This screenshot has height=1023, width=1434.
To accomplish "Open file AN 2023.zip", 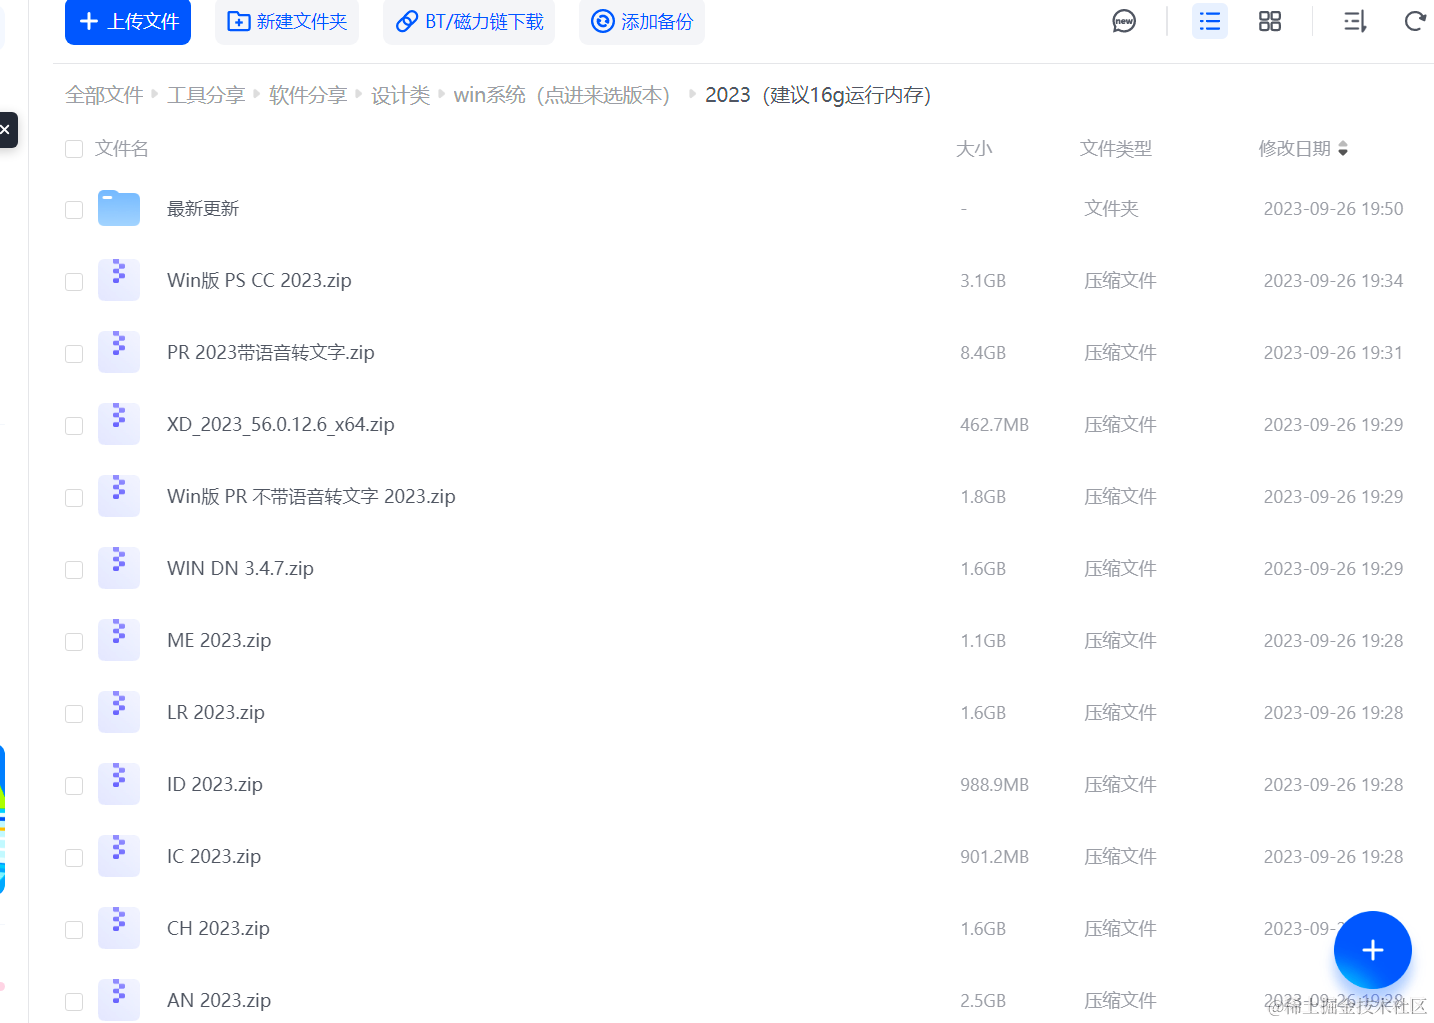I will 219,1001.
